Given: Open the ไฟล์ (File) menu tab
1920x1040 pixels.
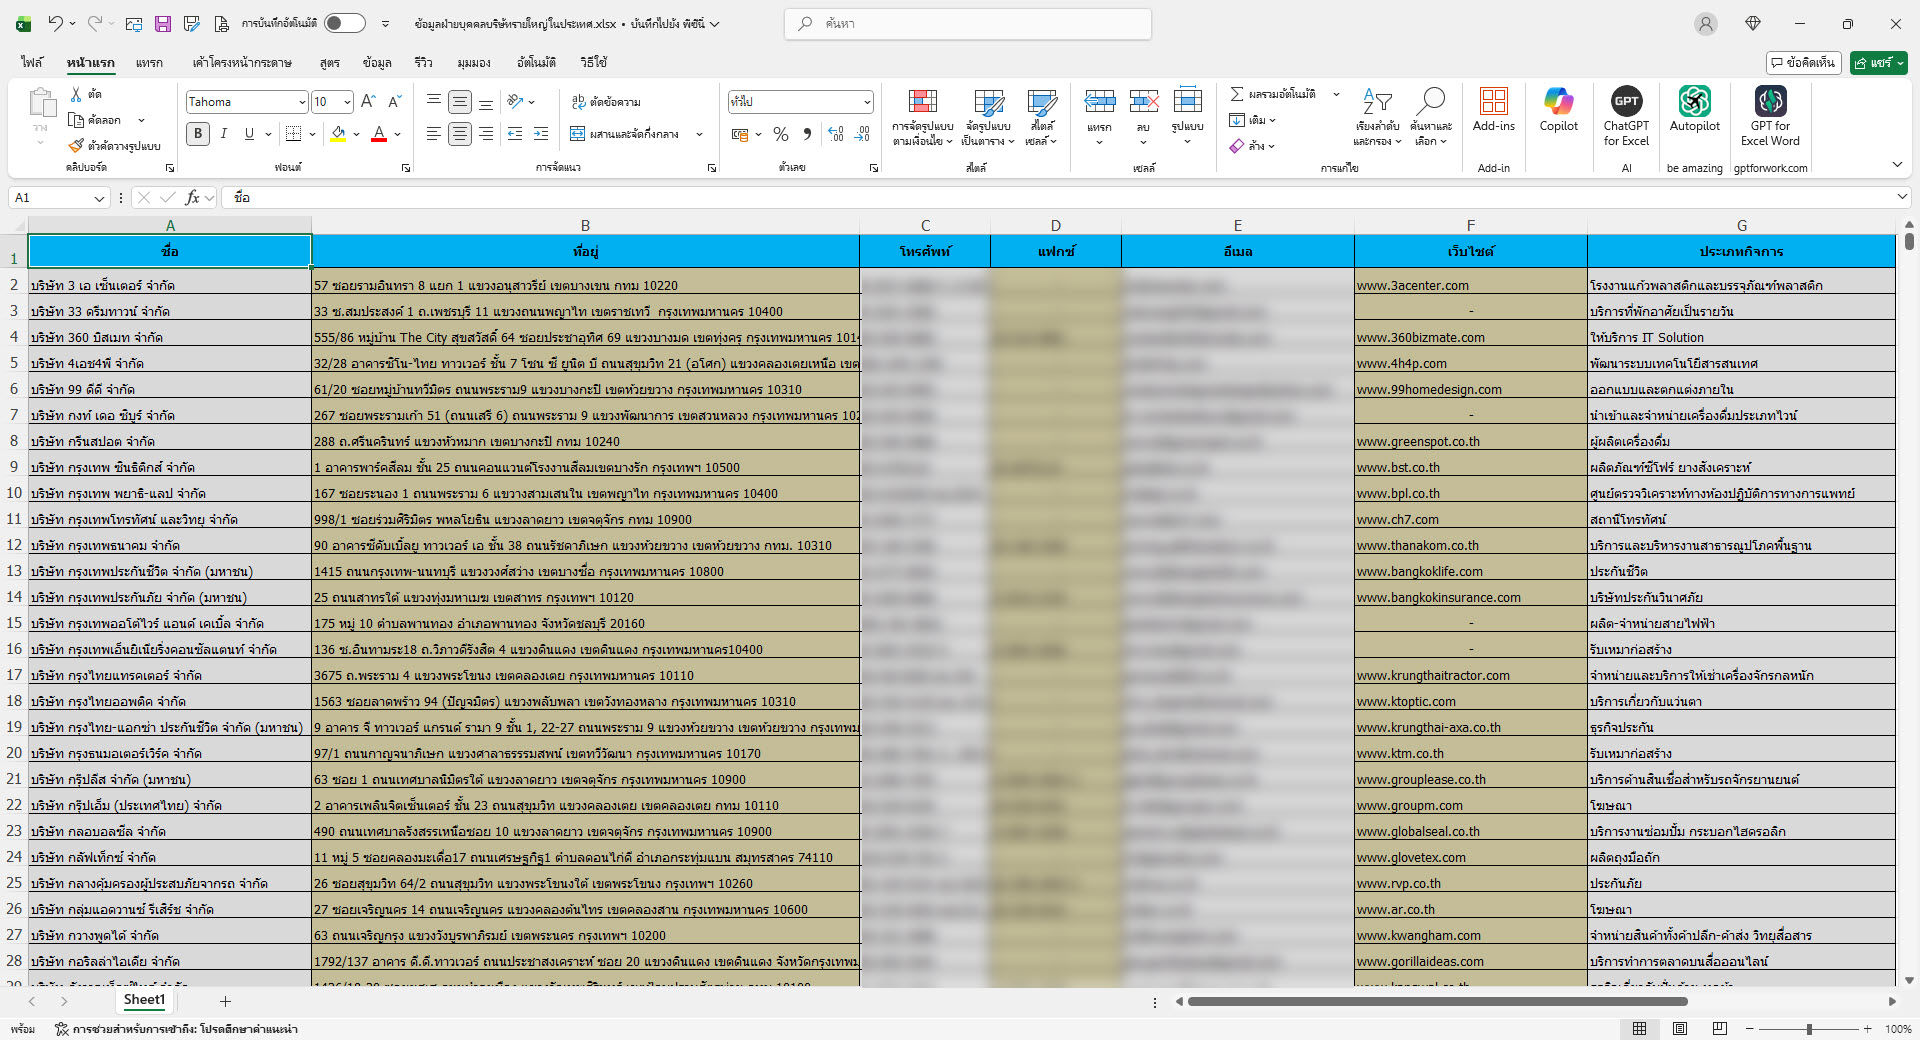Looking at the screenshot, I should coord(32,62).
